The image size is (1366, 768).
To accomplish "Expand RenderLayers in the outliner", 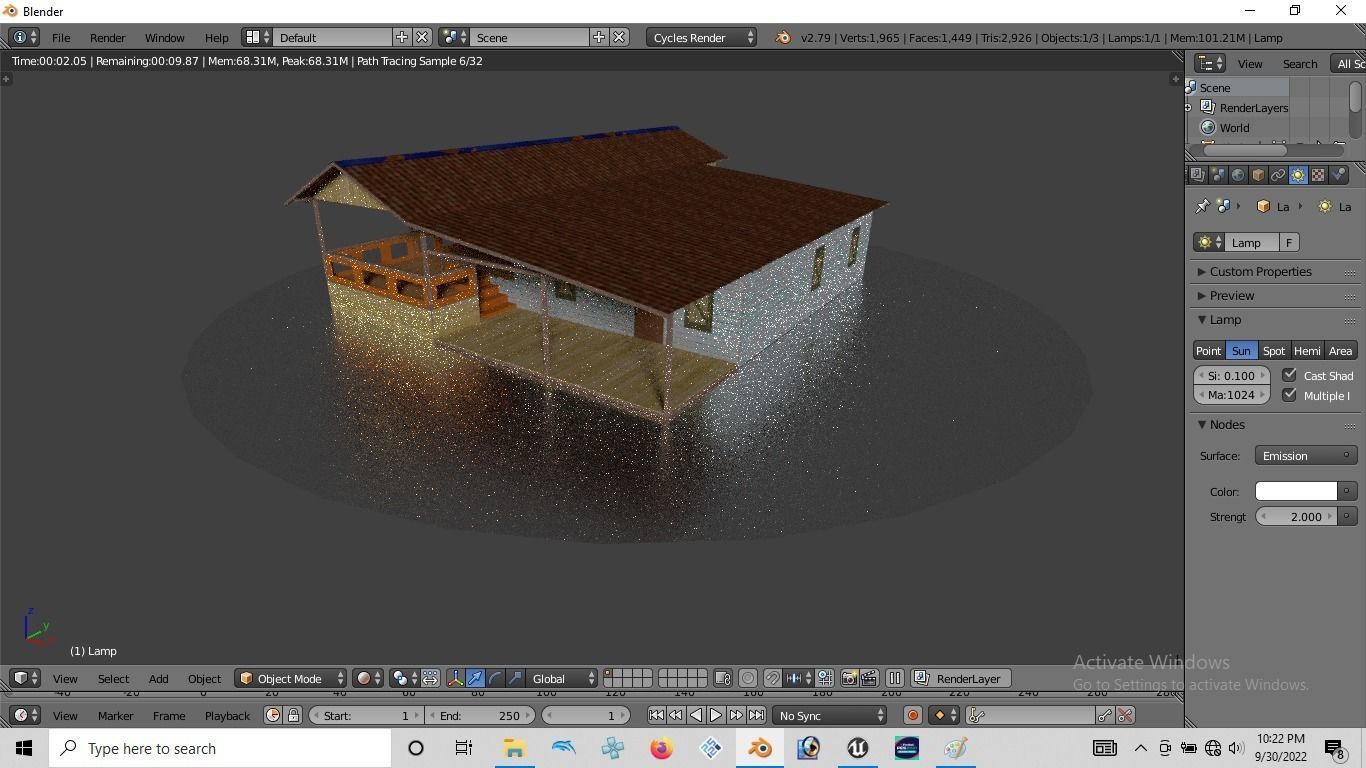I will (1188, 107).
